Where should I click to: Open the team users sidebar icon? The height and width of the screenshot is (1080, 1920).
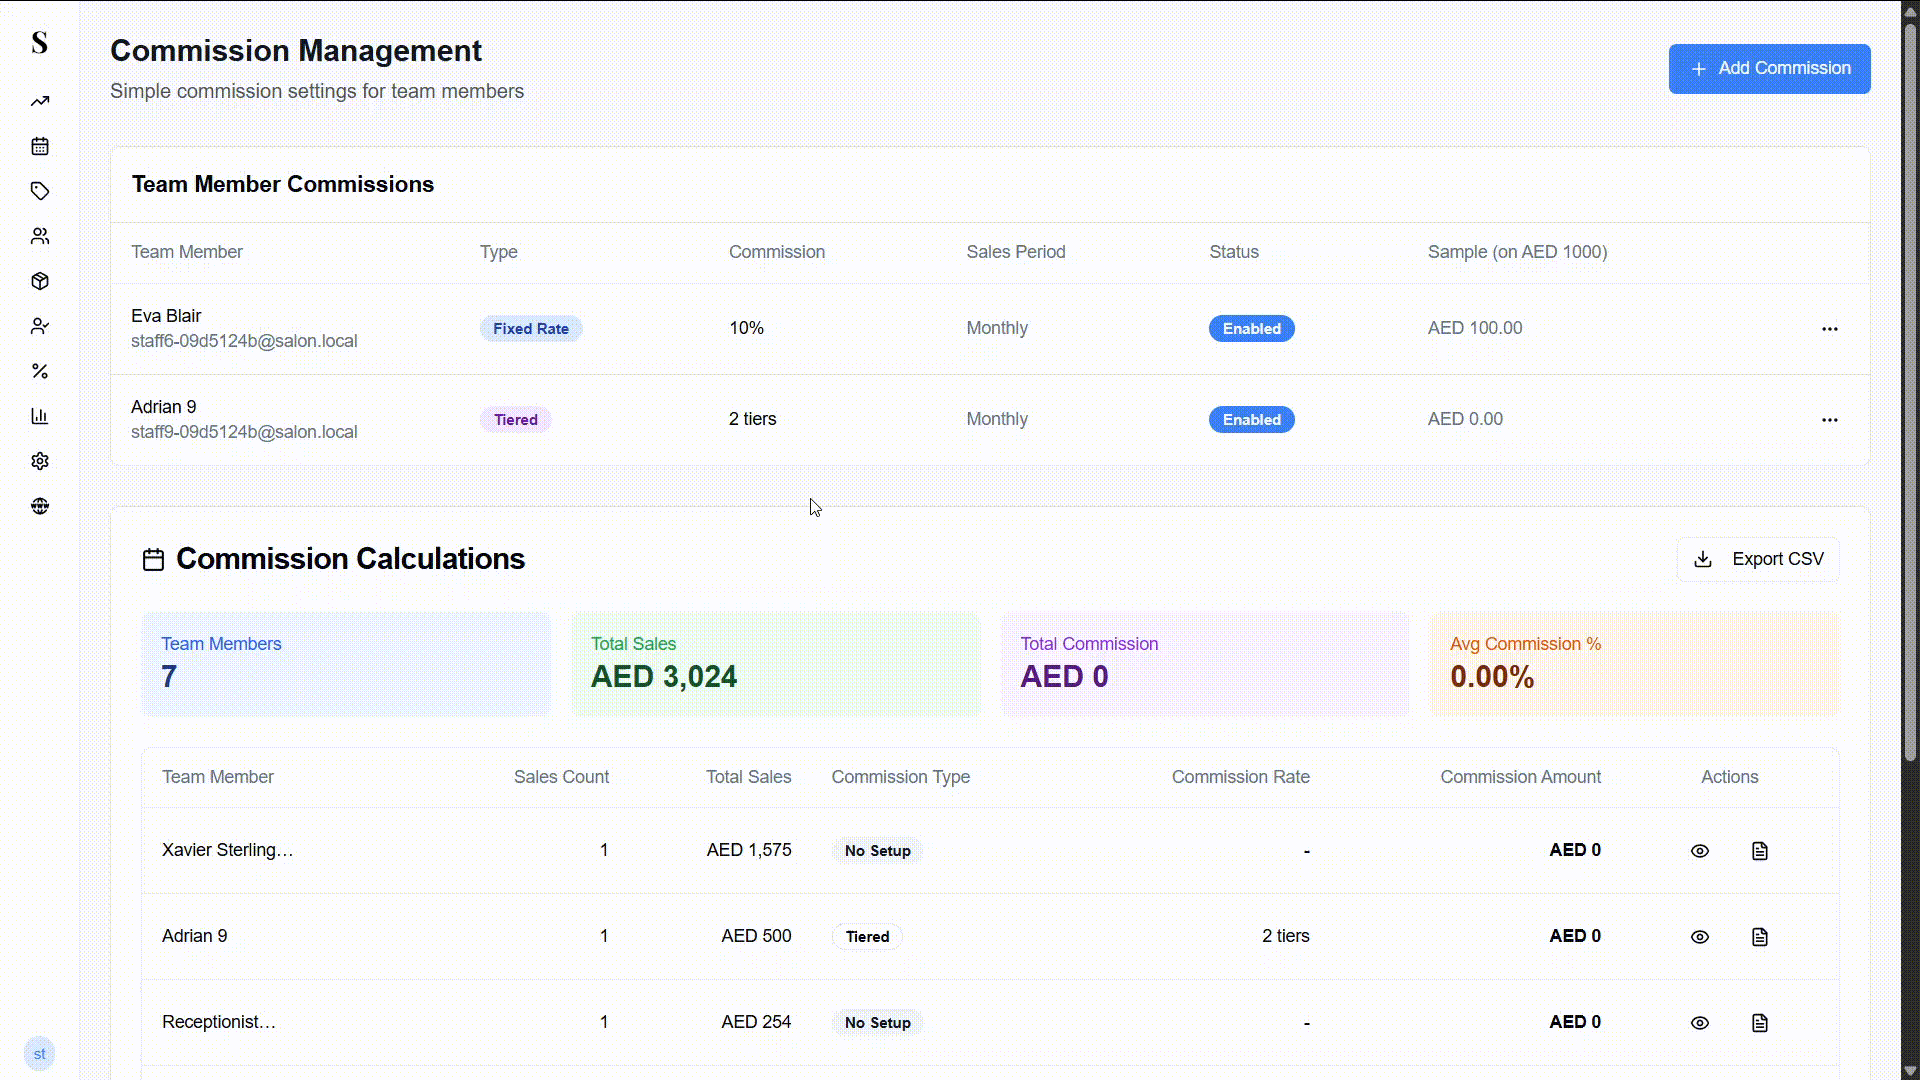tap(40, 236)
